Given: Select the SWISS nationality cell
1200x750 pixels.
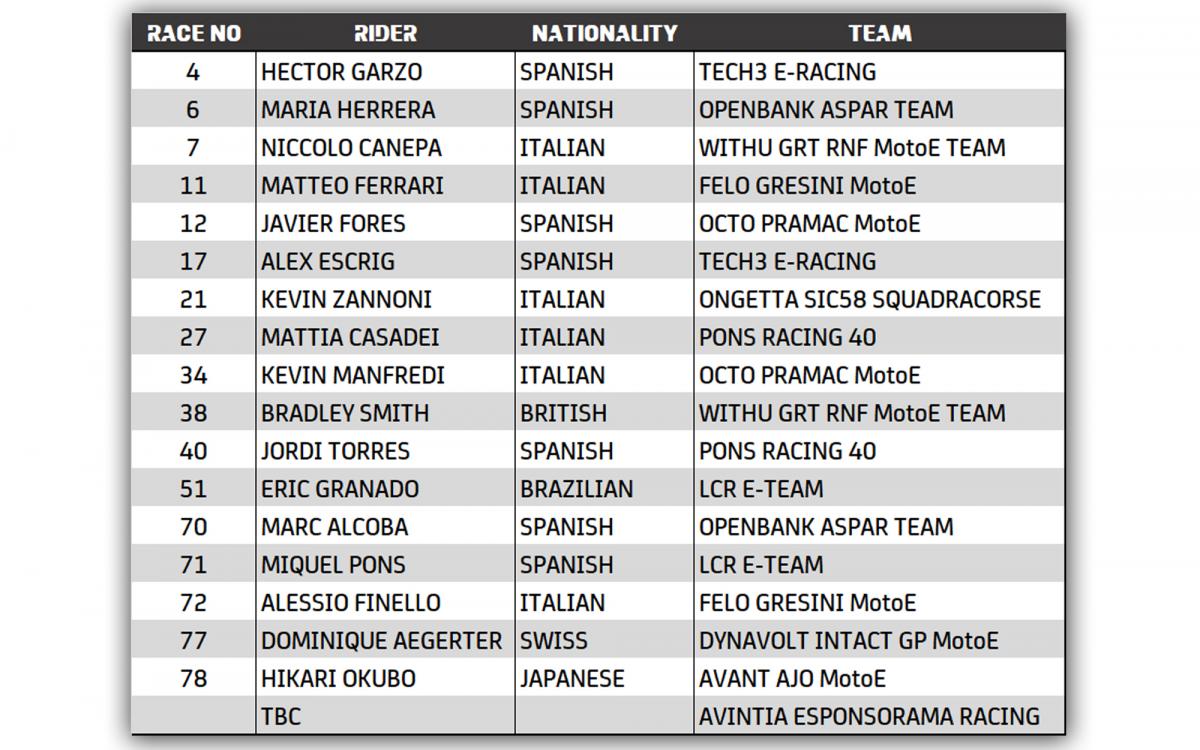Looking at the screenshot, I should 554,641.
